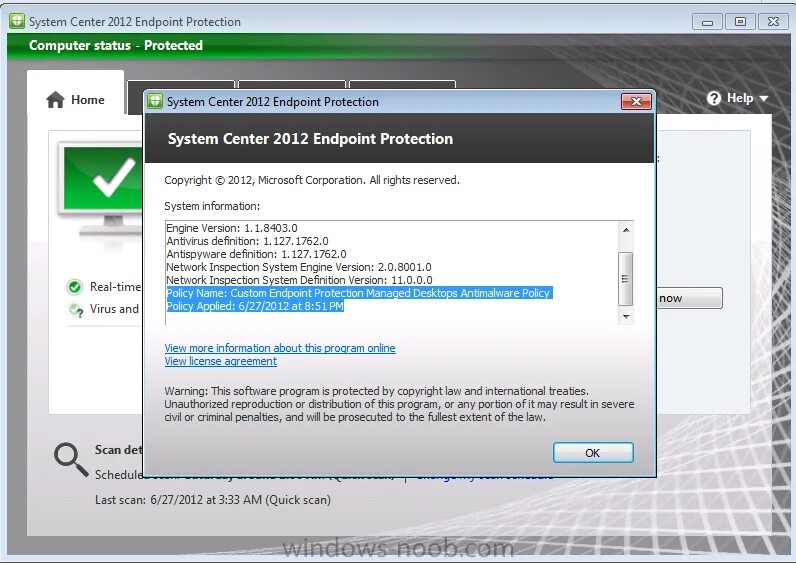Open 'View more information about this program online'
This screenshot has height=563, width=796.
coord(280,348)
